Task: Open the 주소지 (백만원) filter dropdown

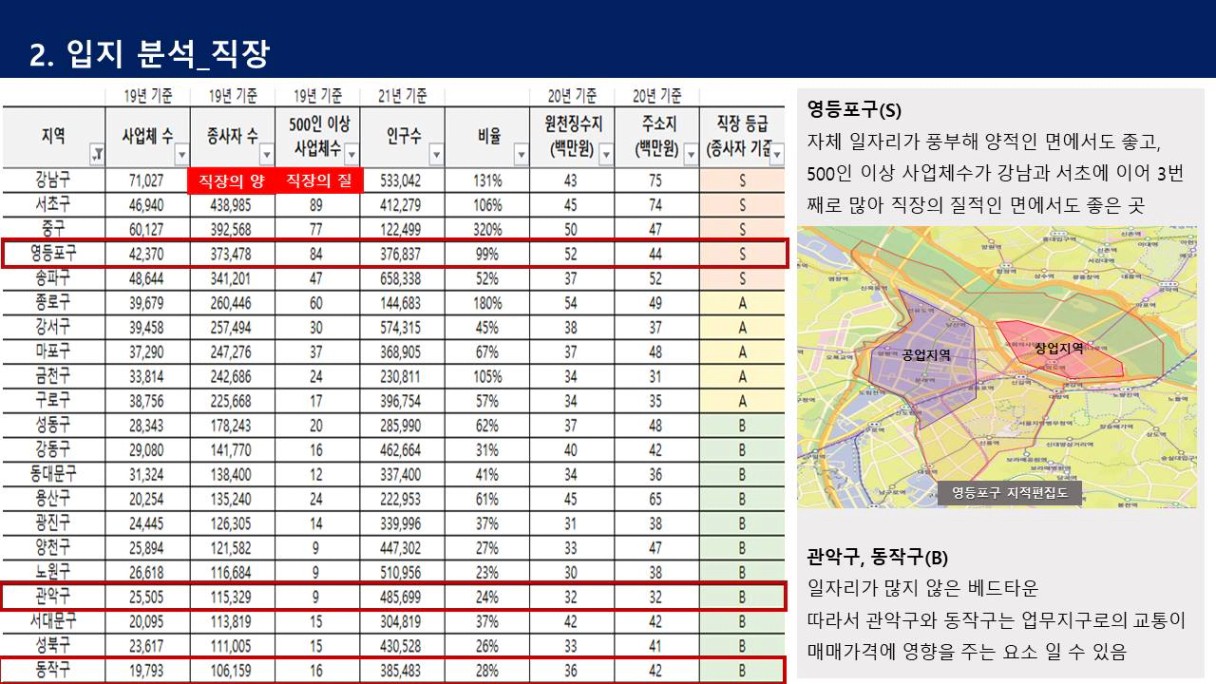Action: 690,155
